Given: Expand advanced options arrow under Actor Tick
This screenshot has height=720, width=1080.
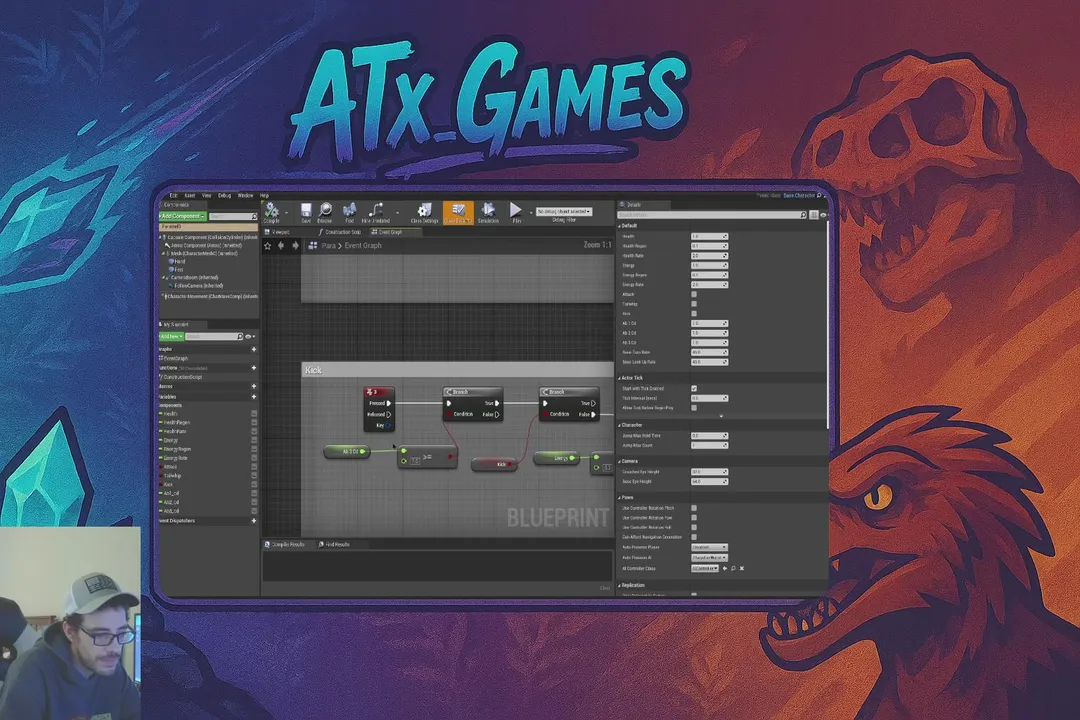Looking at the screenshot, I should coord(721,417).
